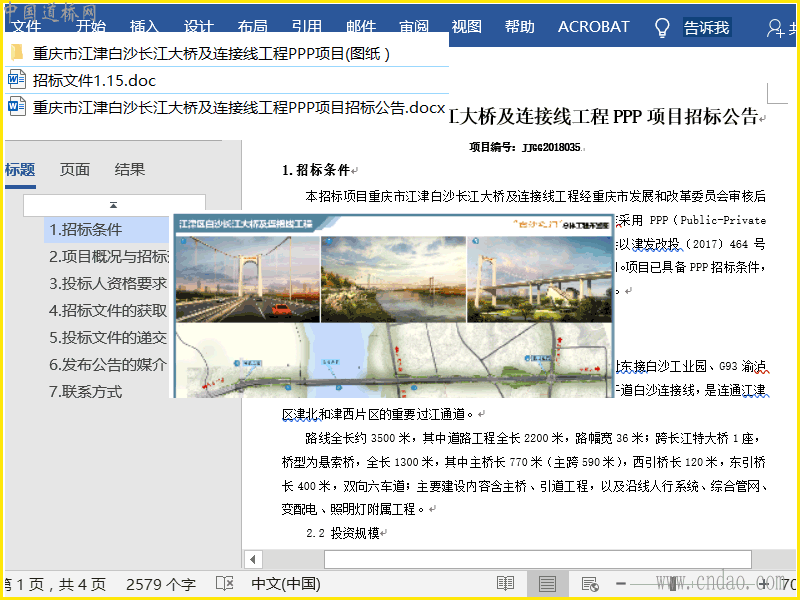The width and height of the screenshot is (800, 600).
Task: Switch to the 邮件 ribbon tab
Action: 361,27
